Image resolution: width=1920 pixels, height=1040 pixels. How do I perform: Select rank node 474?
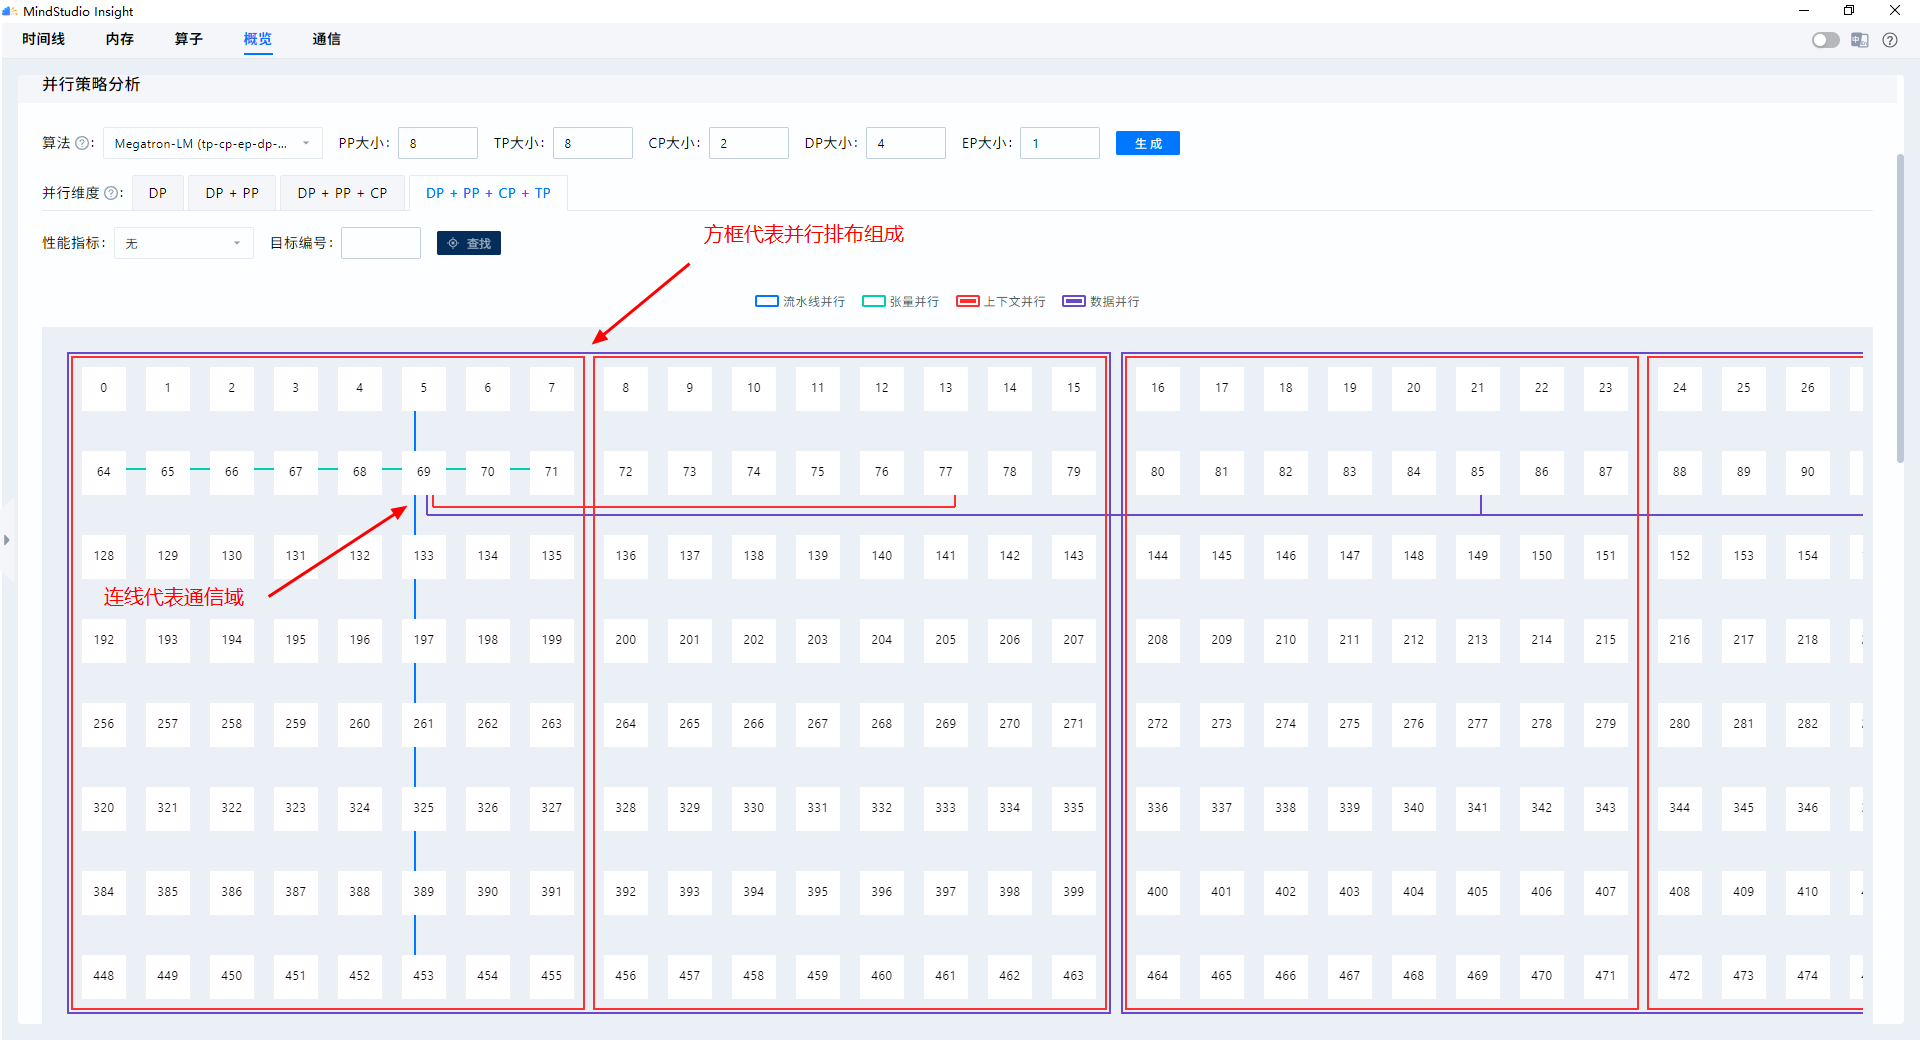coord(1808,976)
